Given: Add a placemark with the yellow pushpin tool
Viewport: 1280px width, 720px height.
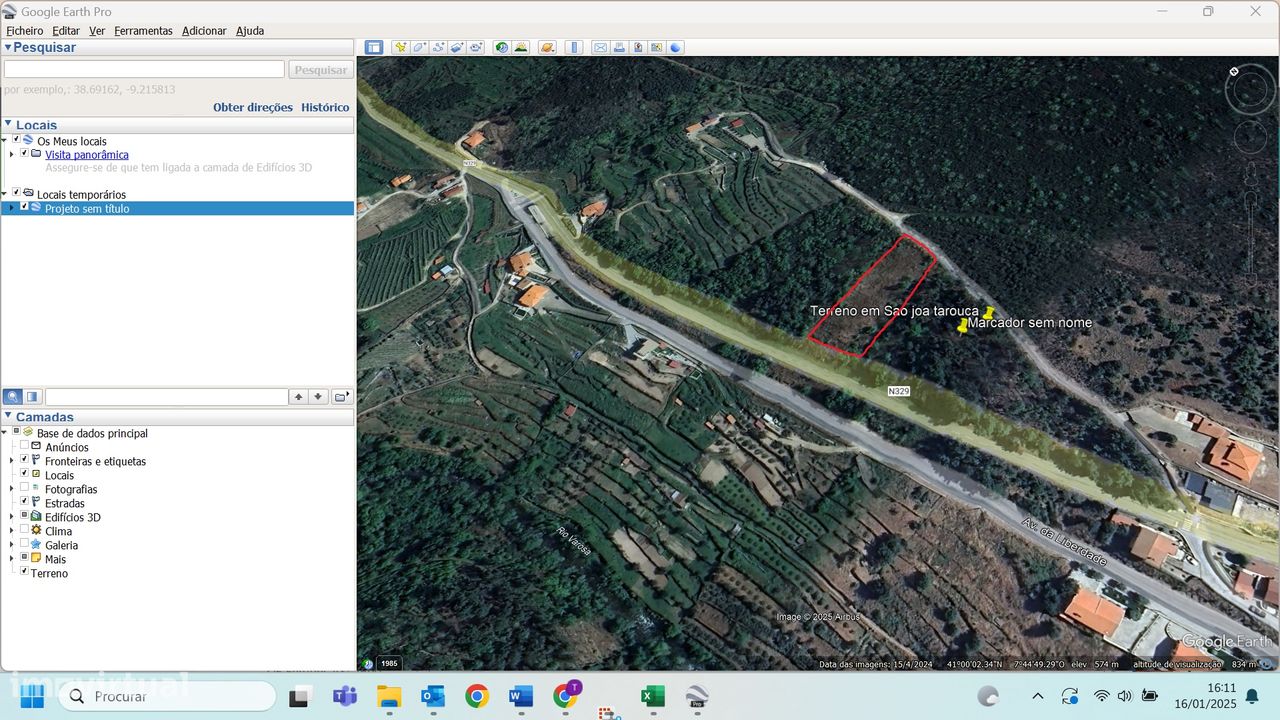Looking at the screenshot, I should pos(401,47).
